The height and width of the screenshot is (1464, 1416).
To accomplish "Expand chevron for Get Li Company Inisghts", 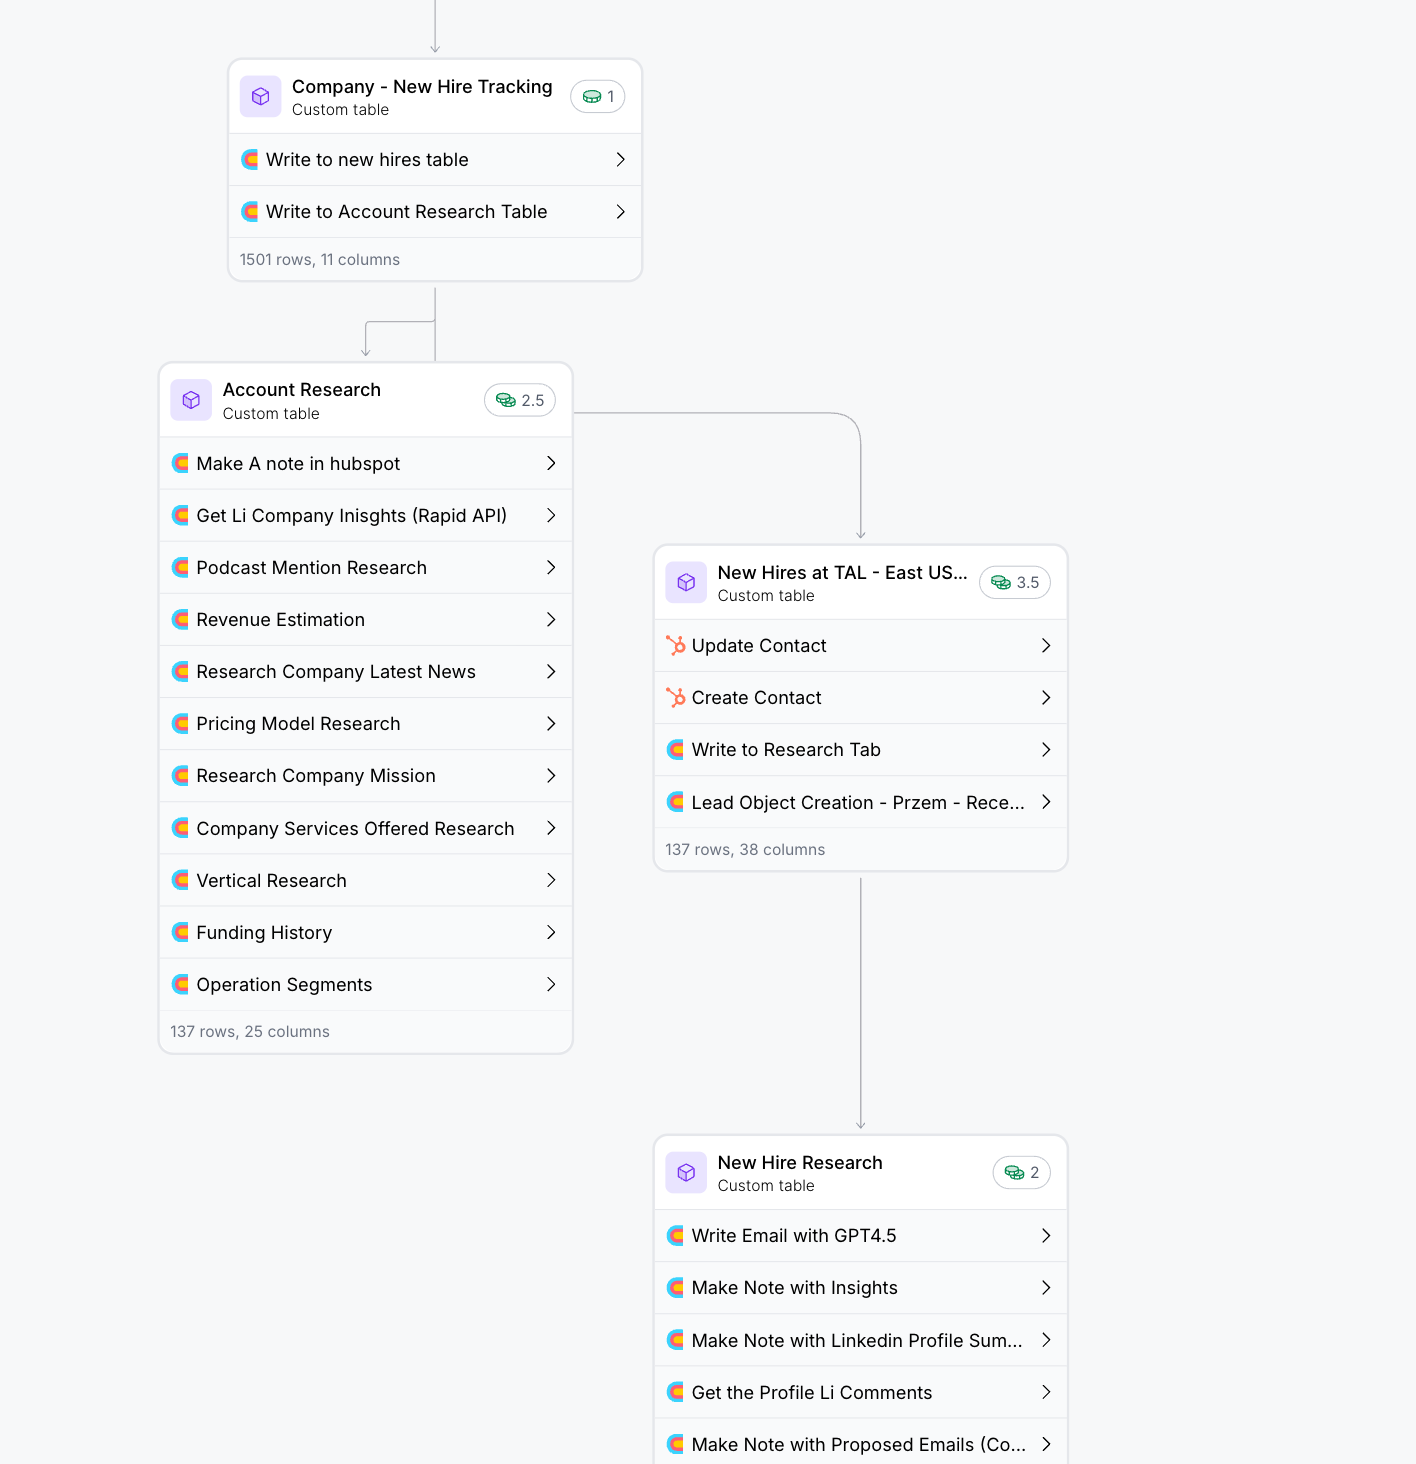I will [551, 516].
